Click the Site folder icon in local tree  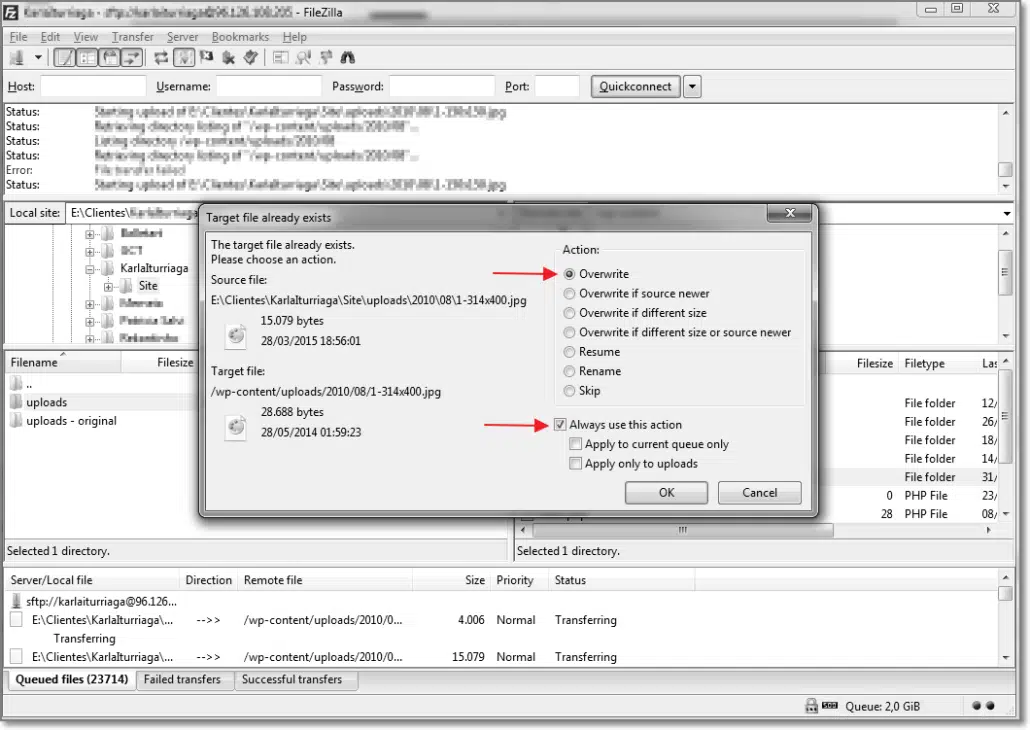click(x=127, y=286)
